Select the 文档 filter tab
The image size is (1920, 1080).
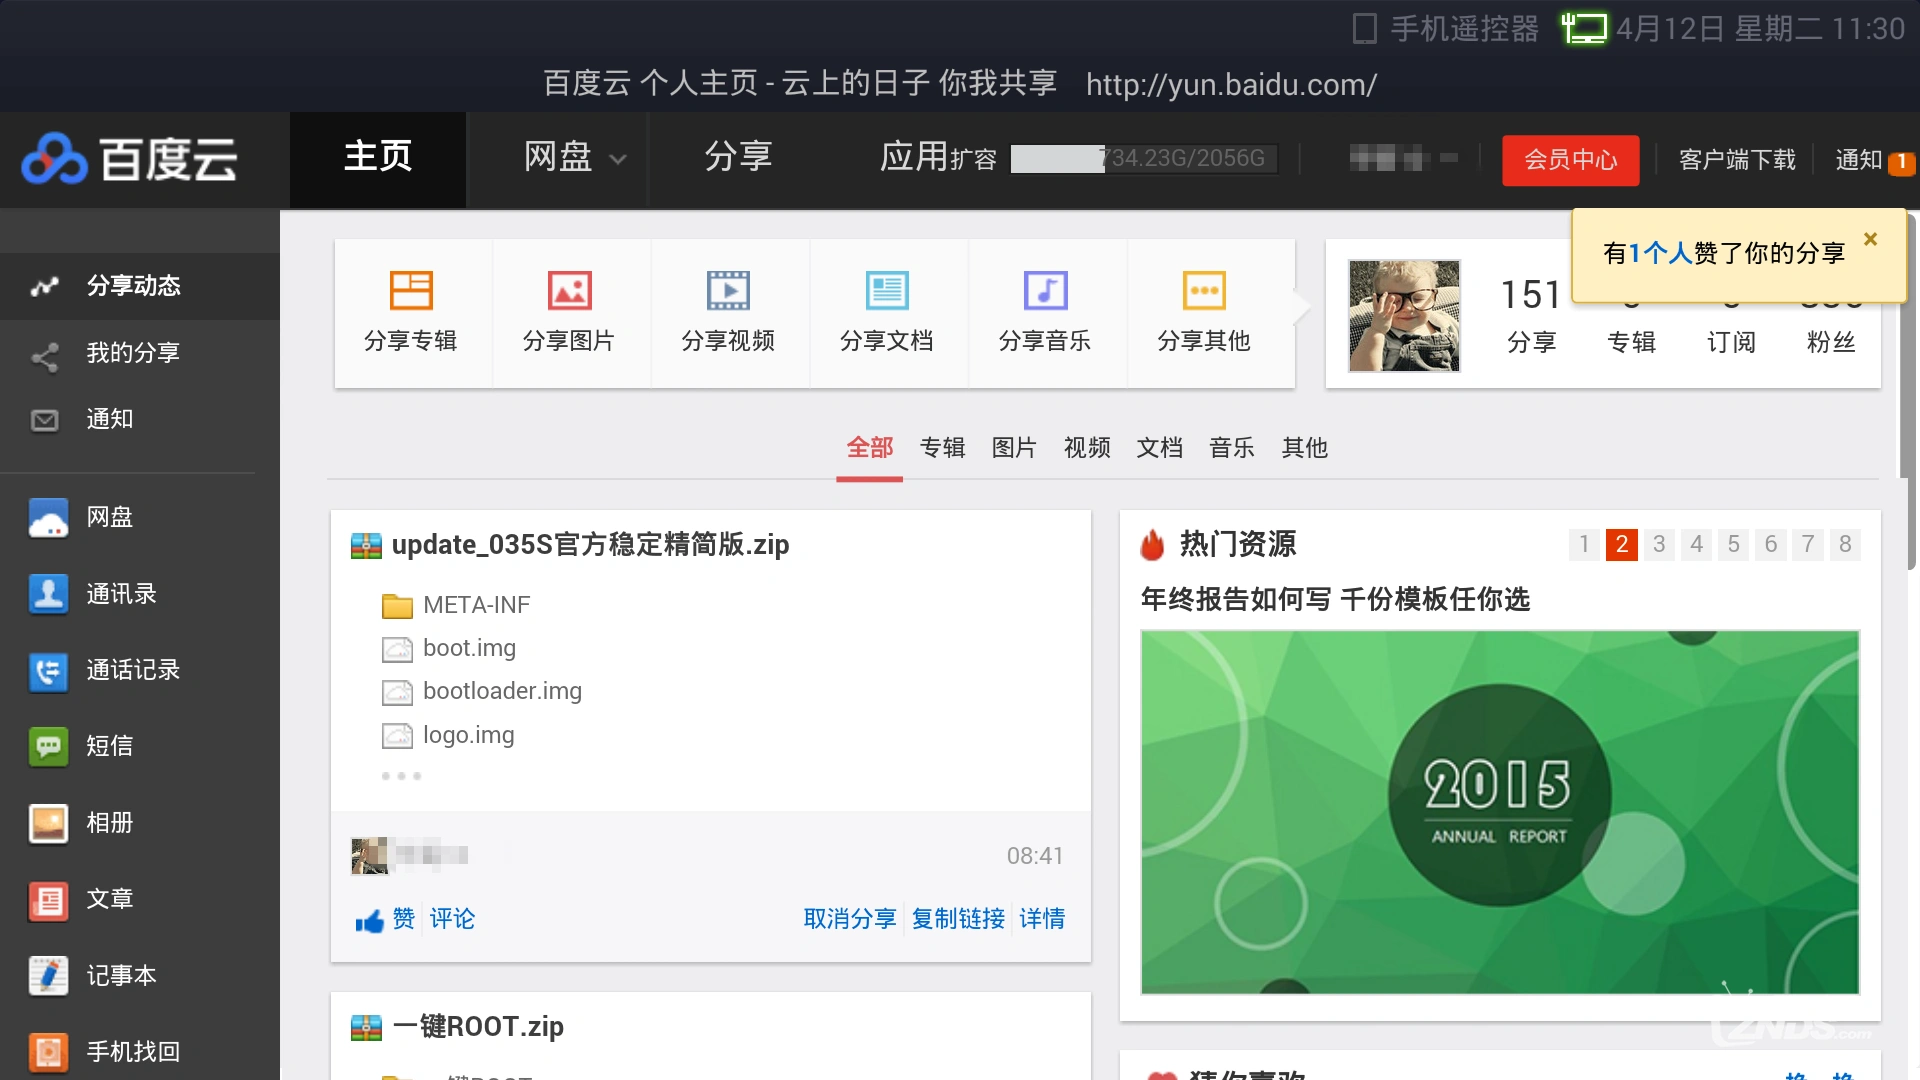[x=1160, y=448]
